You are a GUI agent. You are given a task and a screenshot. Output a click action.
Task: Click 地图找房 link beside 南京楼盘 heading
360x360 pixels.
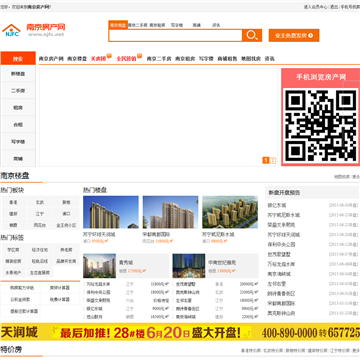click(x=342, y=177)
